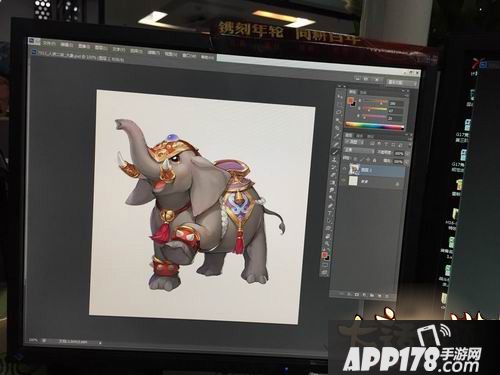Open the 正常 blend mode dropdown

point(359,150)
